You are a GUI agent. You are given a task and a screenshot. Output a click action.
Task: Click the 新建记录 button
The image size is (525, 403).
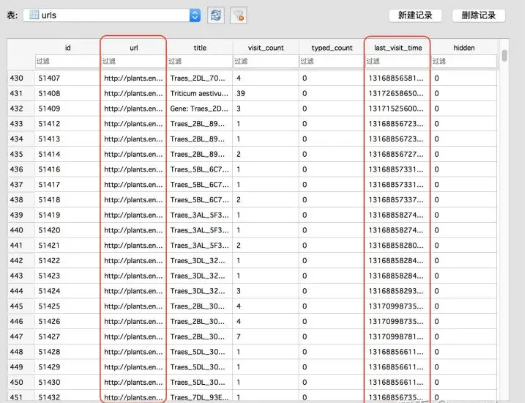point(415,15)
